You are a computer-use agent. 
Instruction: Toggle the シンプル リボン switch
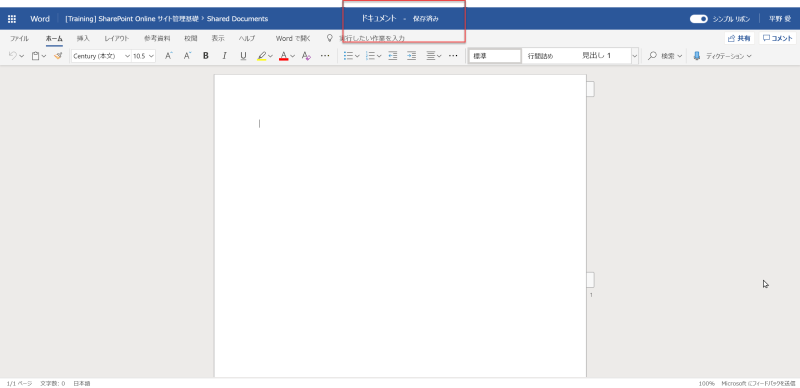coord(698,19)
